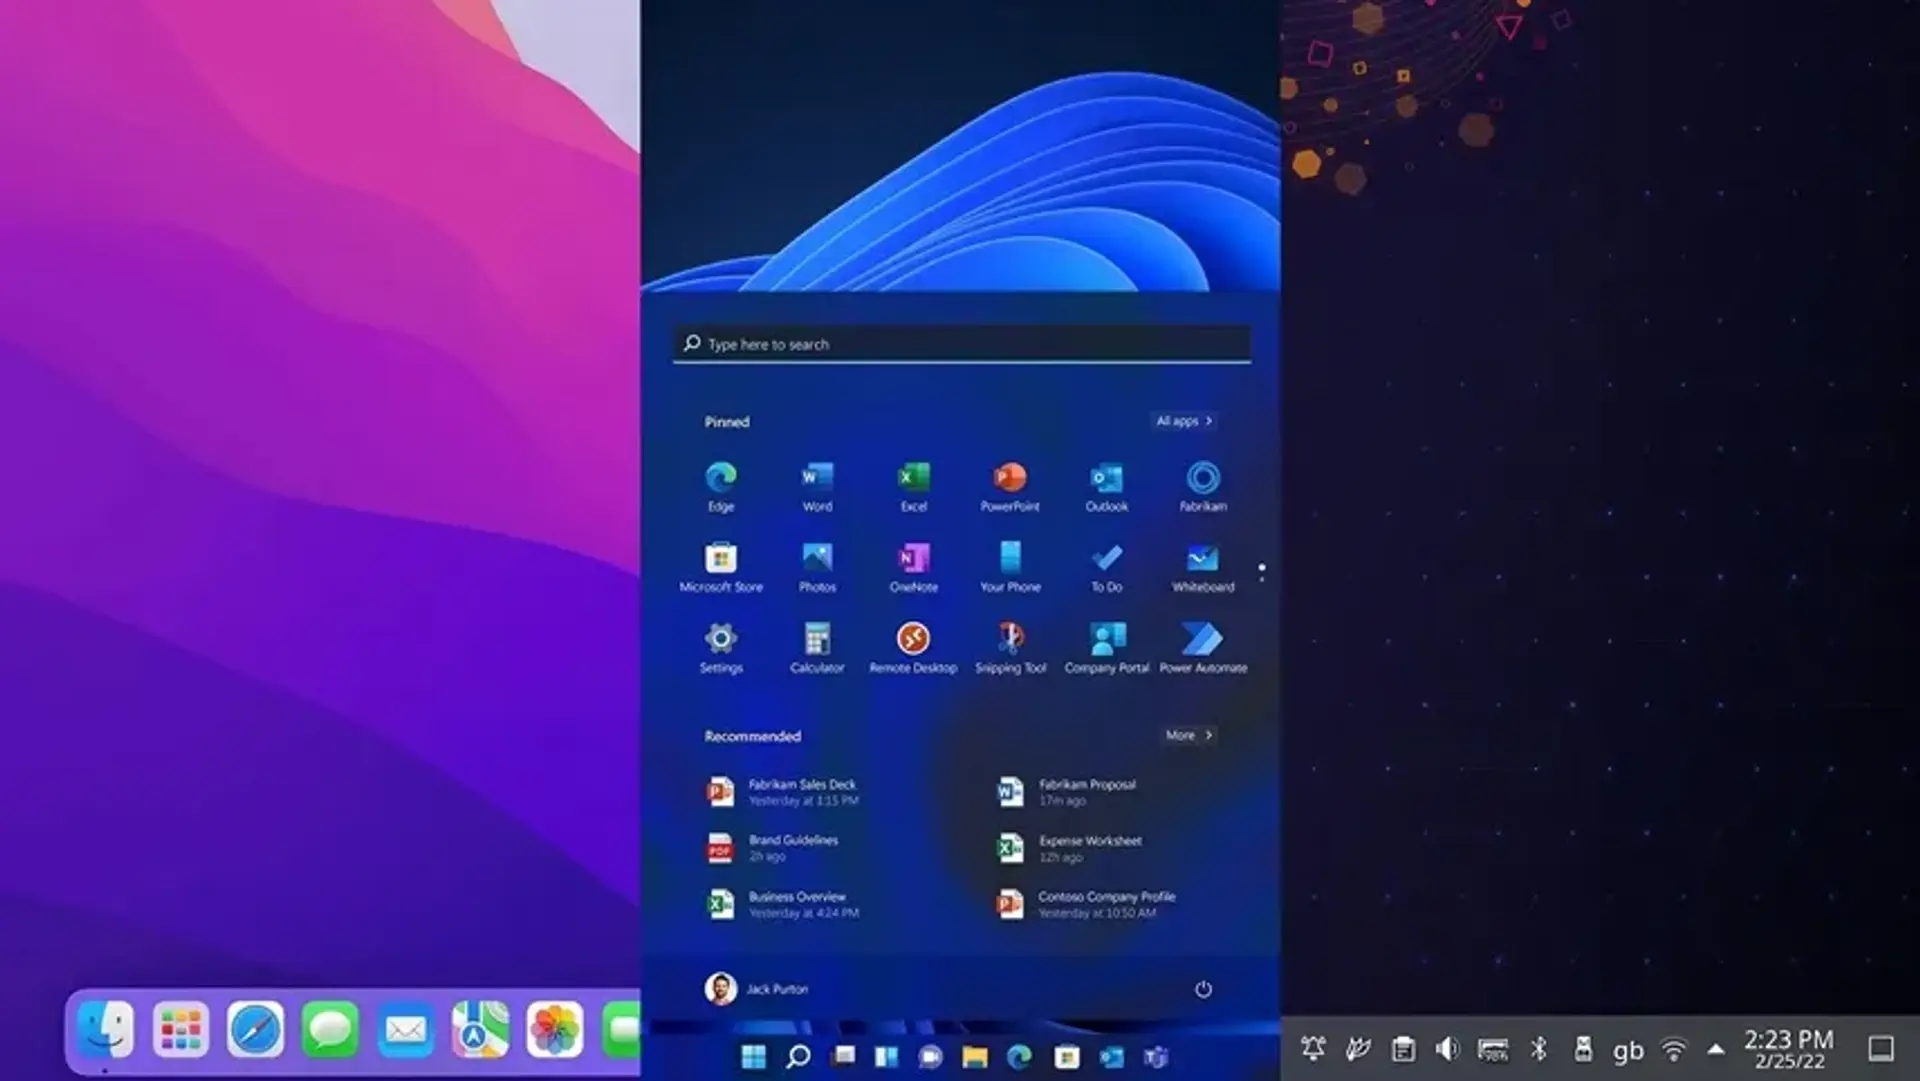Image resolution: width=1920 pixels, height=1081 pixels.
Task: Open Task View on the Windows taskbar
Action: 843,1057
